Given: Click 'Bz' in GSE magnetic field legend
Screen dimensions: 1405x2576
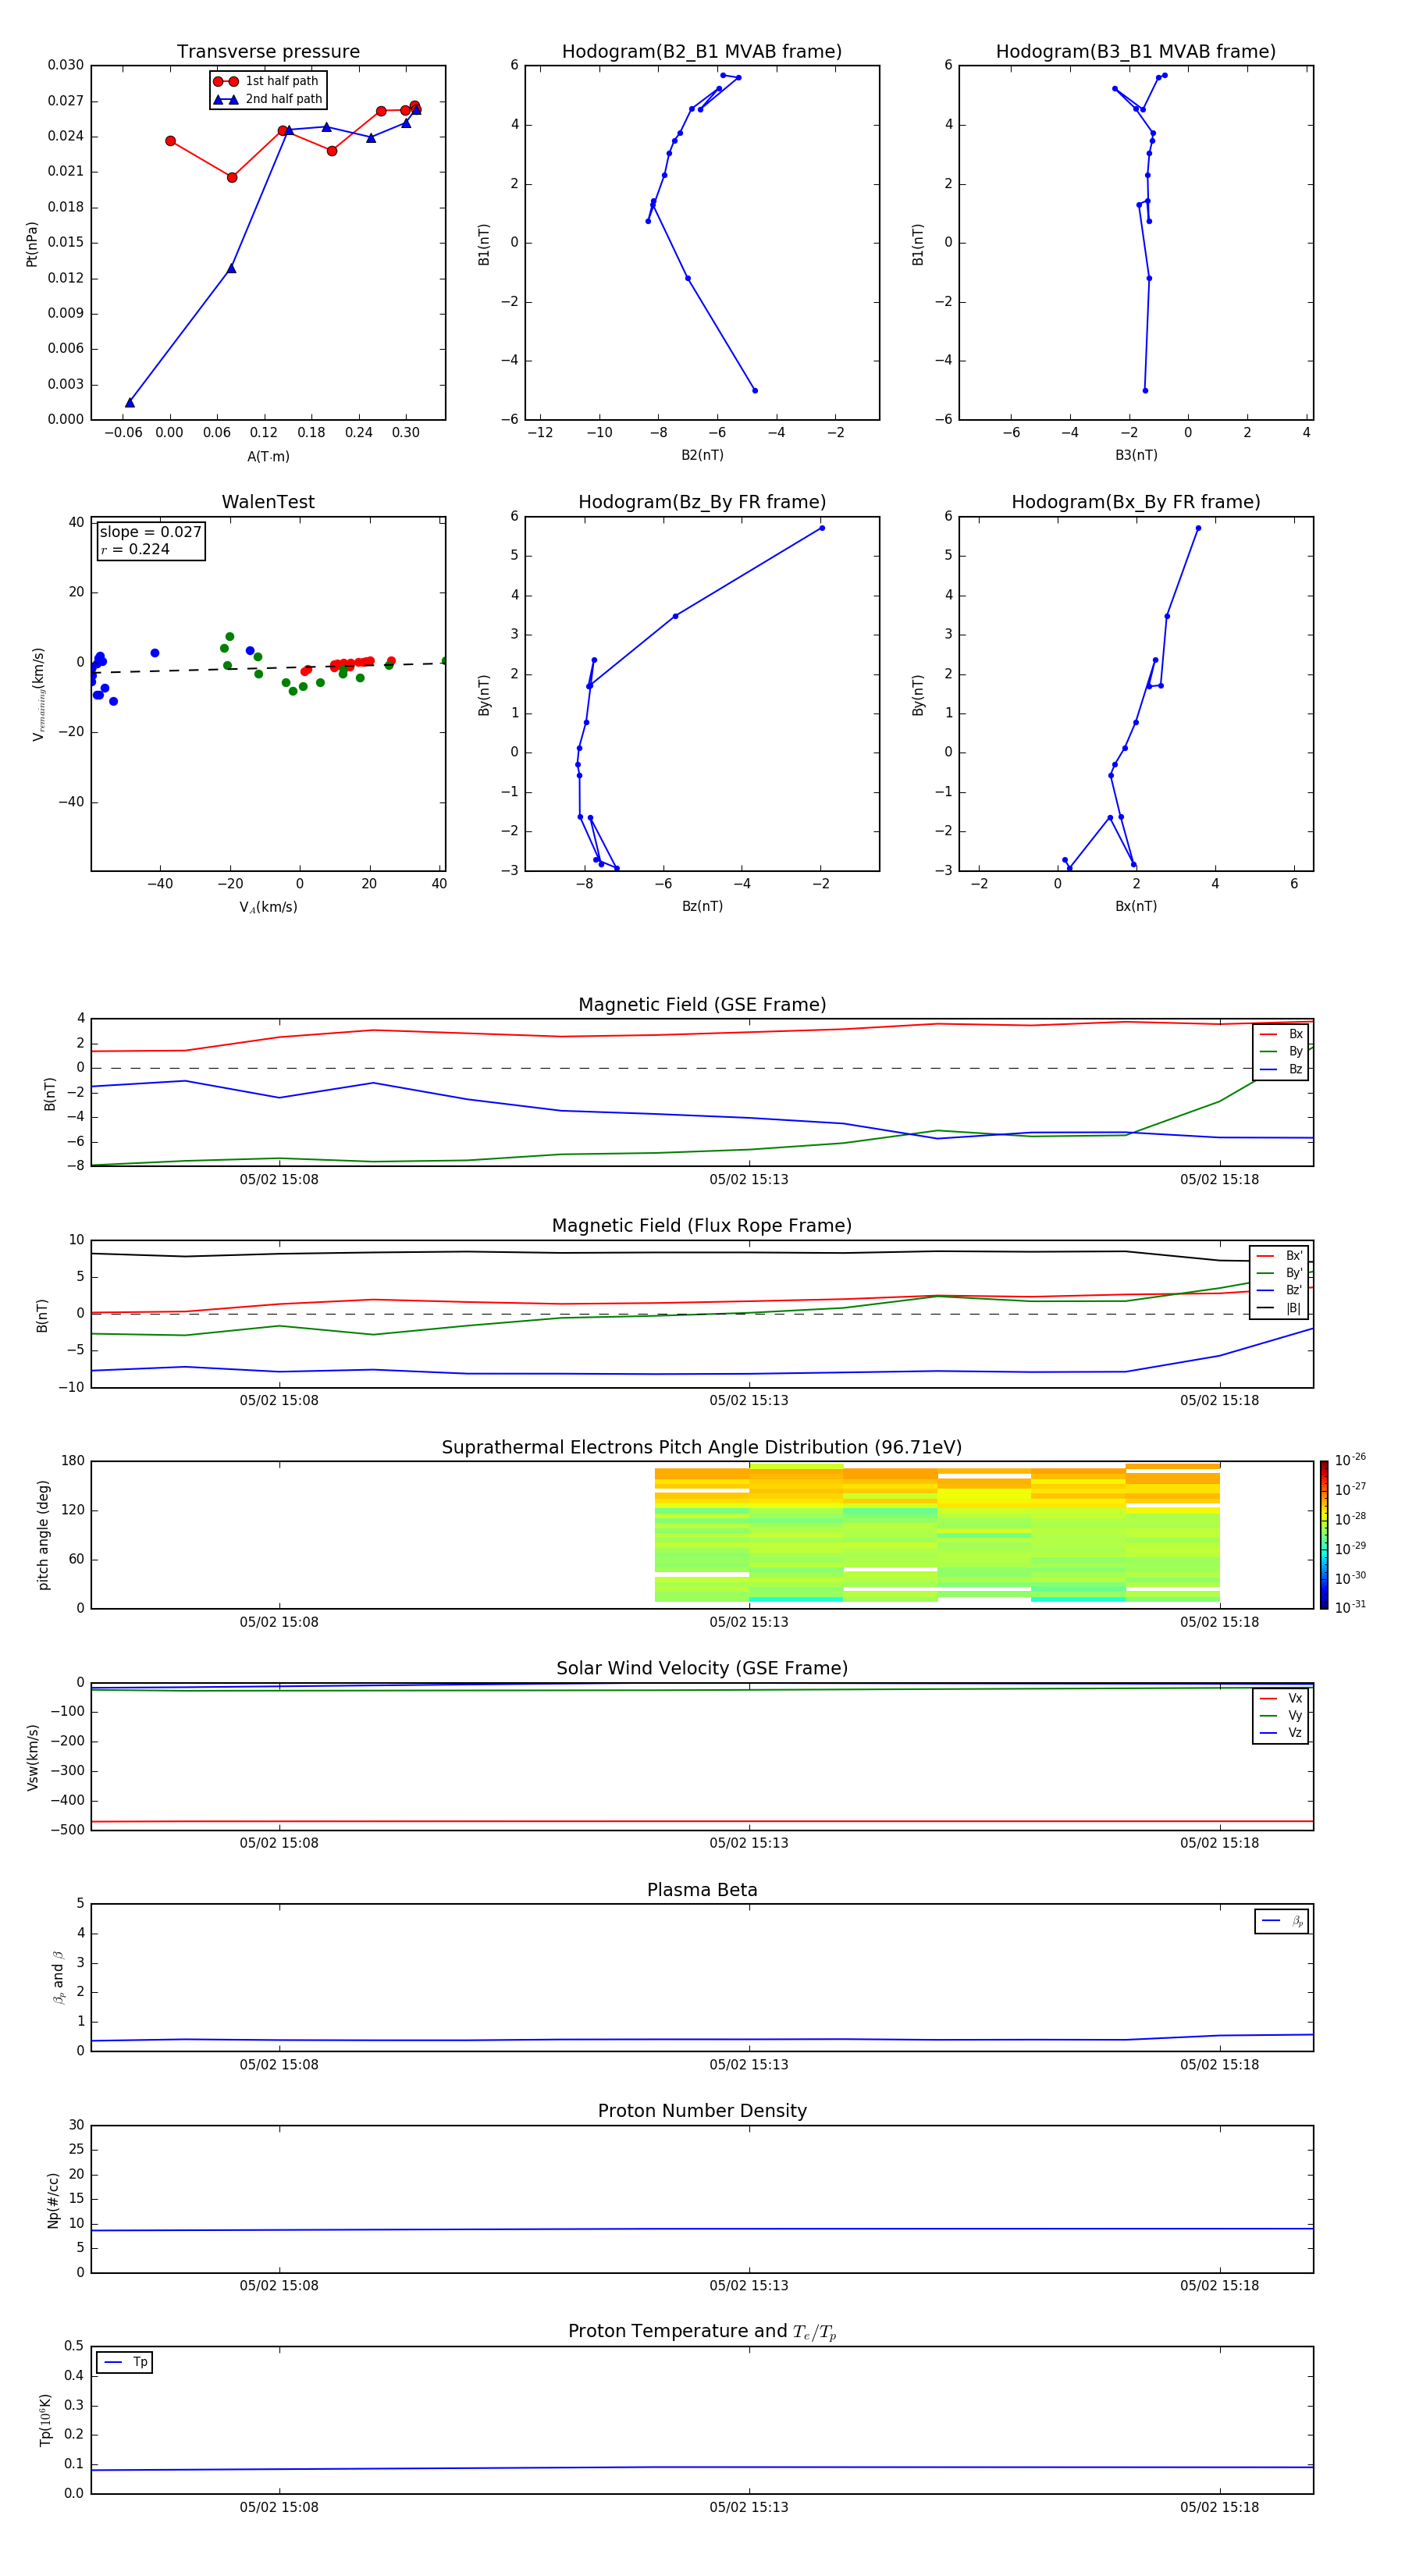Looking at the screenshot, I should click(x=1295, y=1069).
